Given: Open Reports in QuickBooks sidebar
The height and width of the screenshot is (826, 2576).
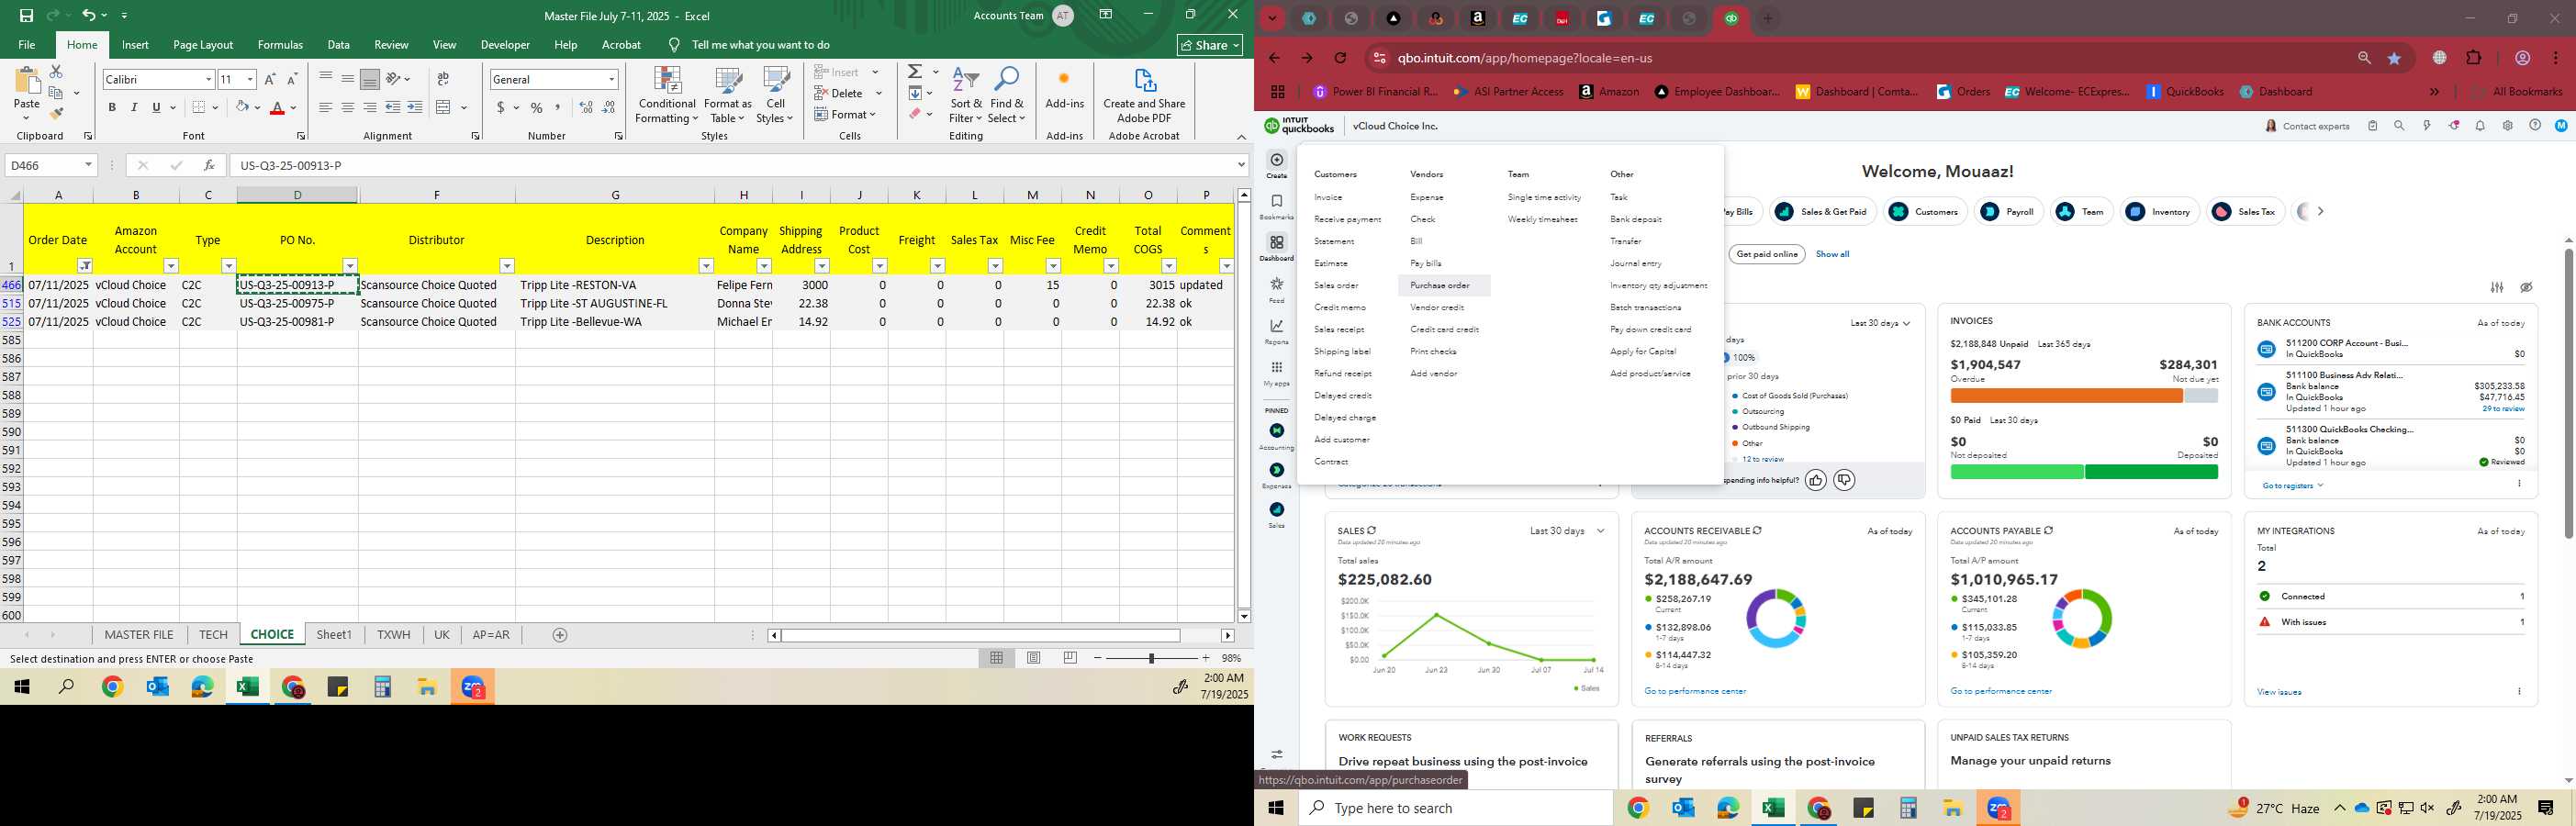Looking at the screenshot, I should pos(1276,332).
